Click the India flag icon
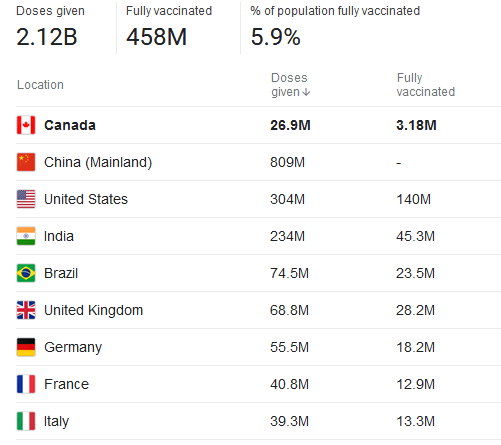 point(26,236)
